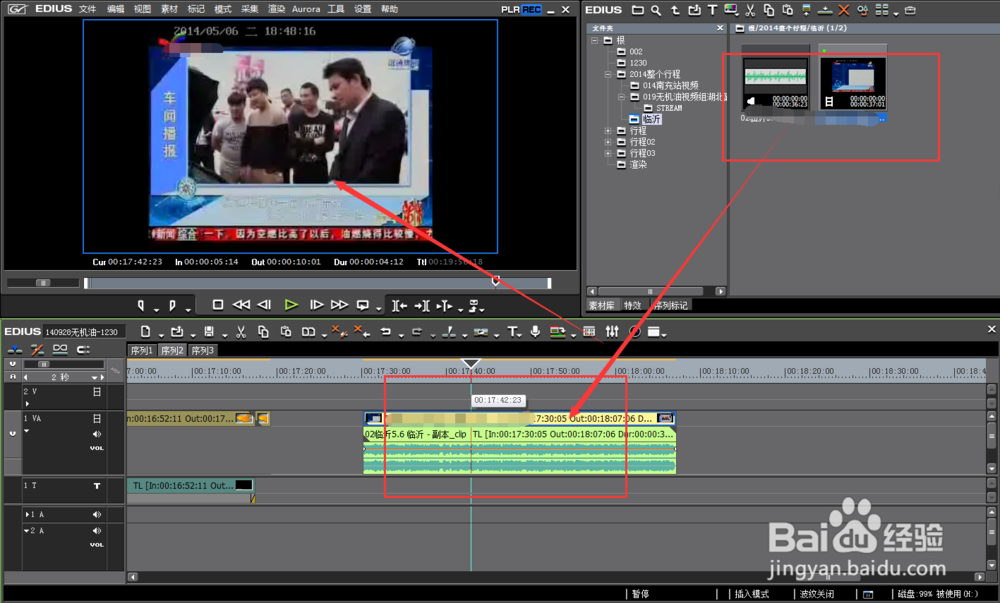
Task: Toggle ripple mode icon on timeline
Action: tap(37, 349)
